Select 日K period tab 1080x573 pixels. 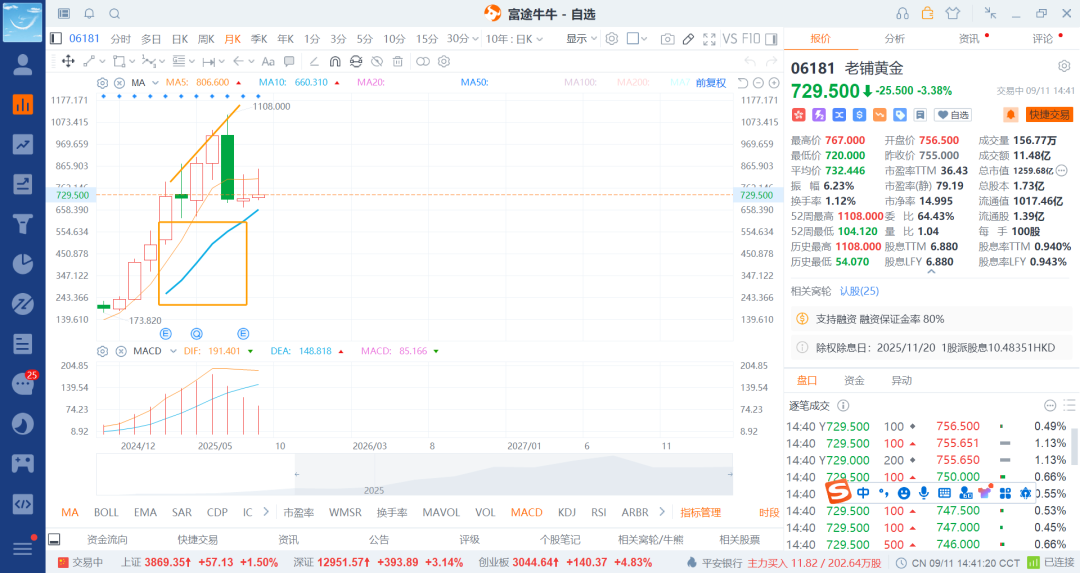click(x=180, y=39)
